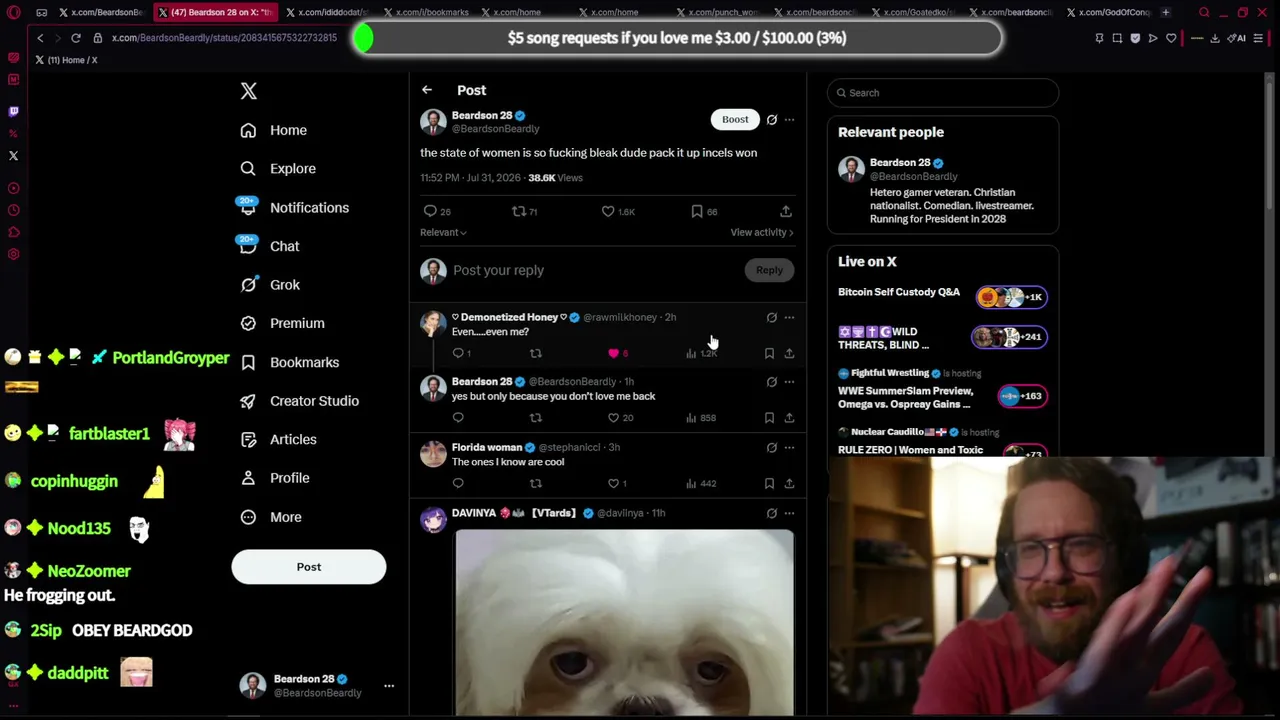Screen dimensions: 1280x720
Task: Open the more options menu on the main post
Action: [x=789, y=120]
